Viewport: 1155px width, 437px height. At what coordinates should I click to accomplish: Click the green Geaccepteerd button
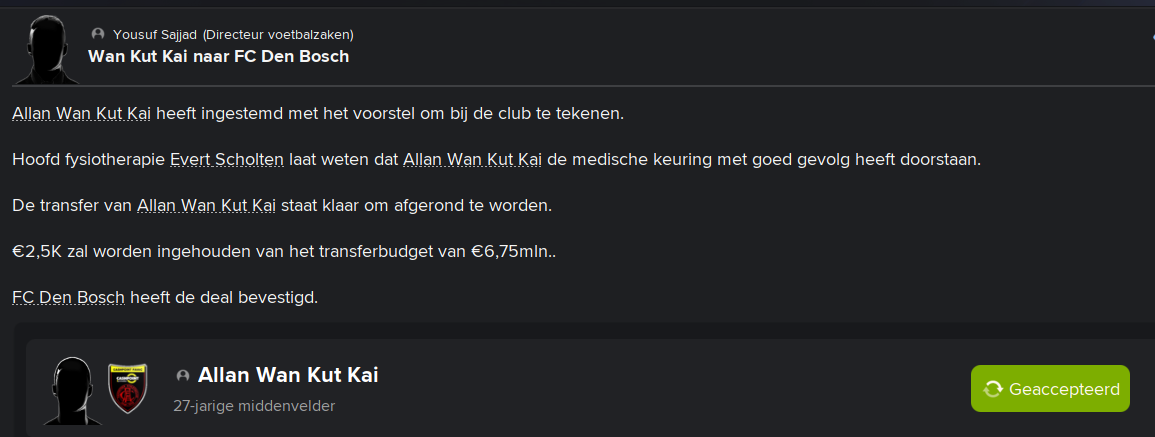coord(1050,388)
